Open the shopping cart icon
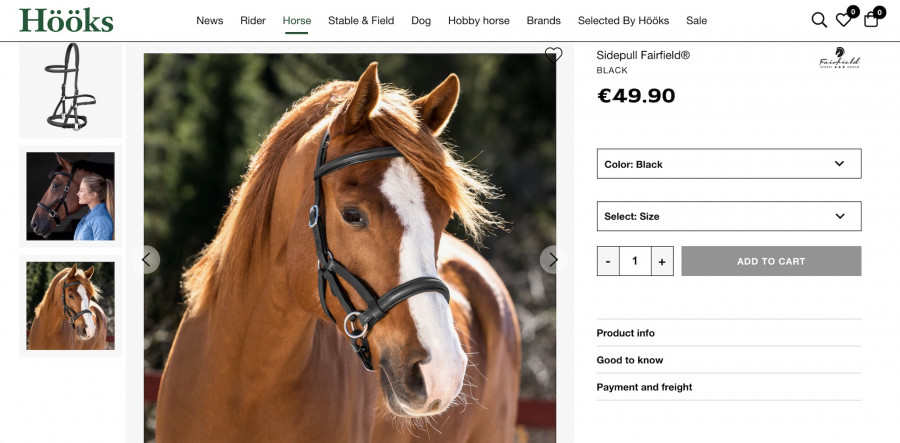Screen dimensions: 900x443 (x=871, y=20)
